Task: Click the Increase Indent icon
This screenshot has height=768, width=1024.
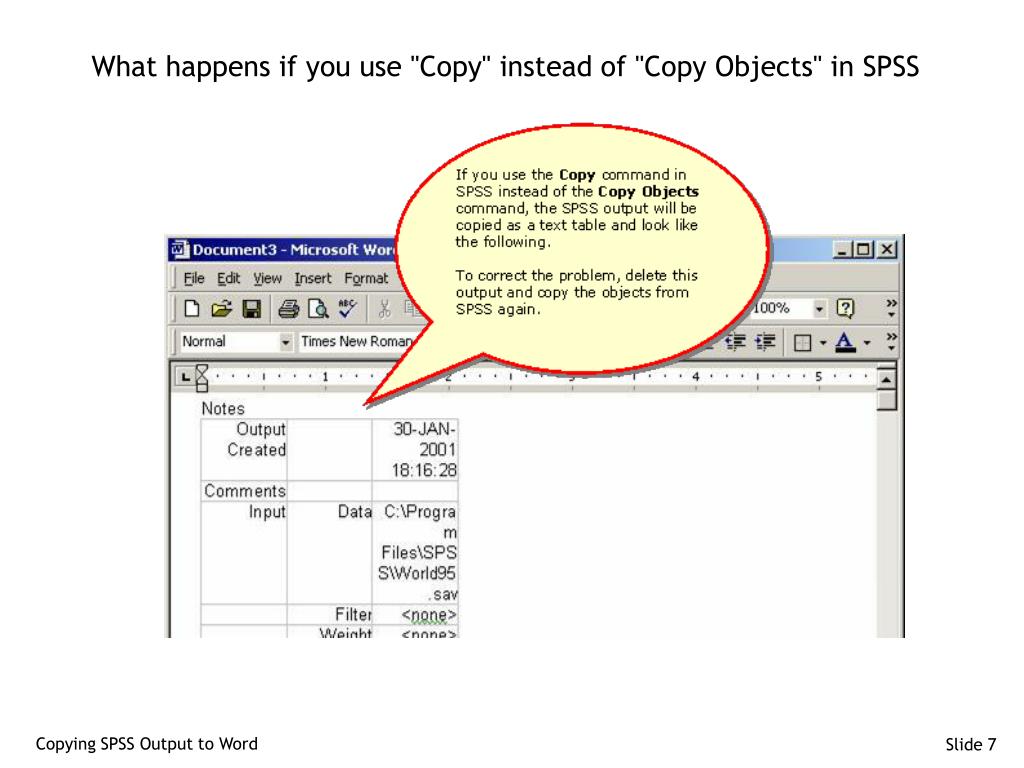Action: 765,342
